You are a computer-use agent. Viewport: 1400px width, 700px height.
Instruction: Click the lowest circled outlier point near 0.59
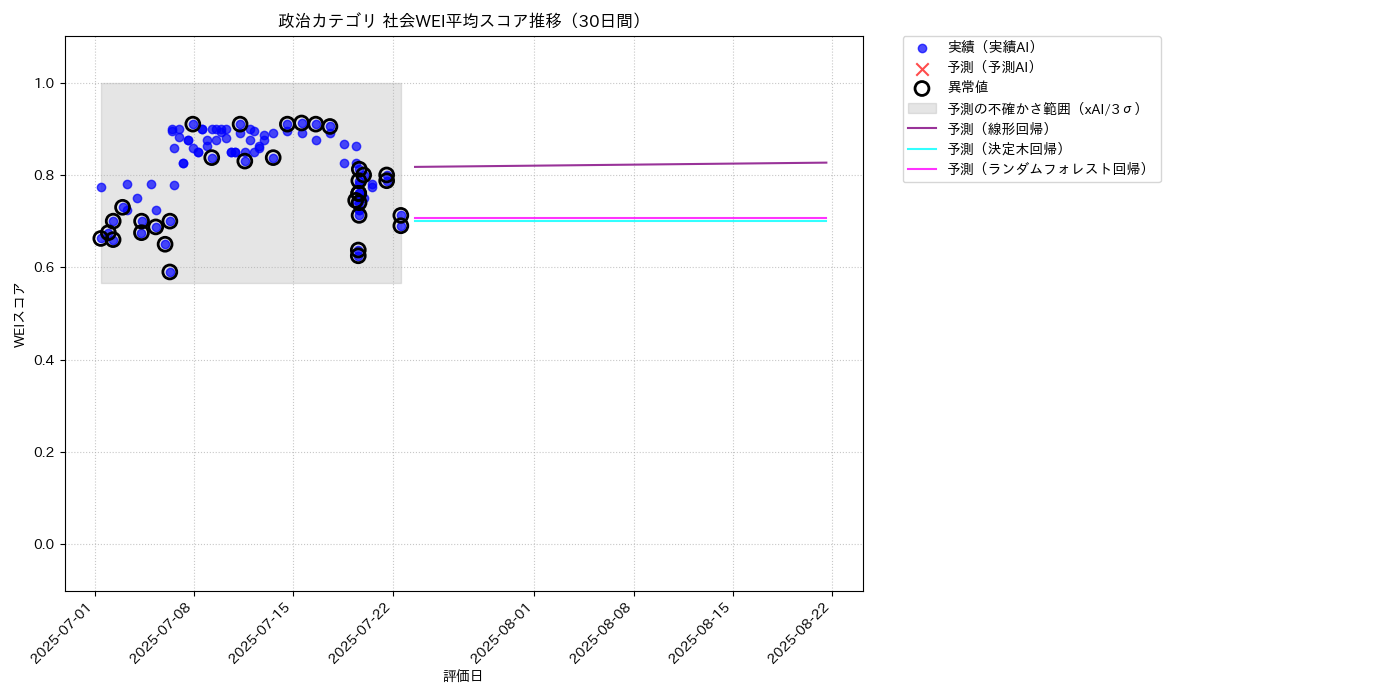[170, 272]
